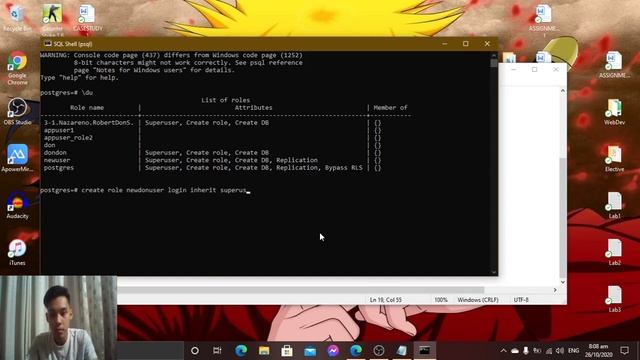
Task: Click the webcam overlay thumbnail
Action: (x=58, y=318)
